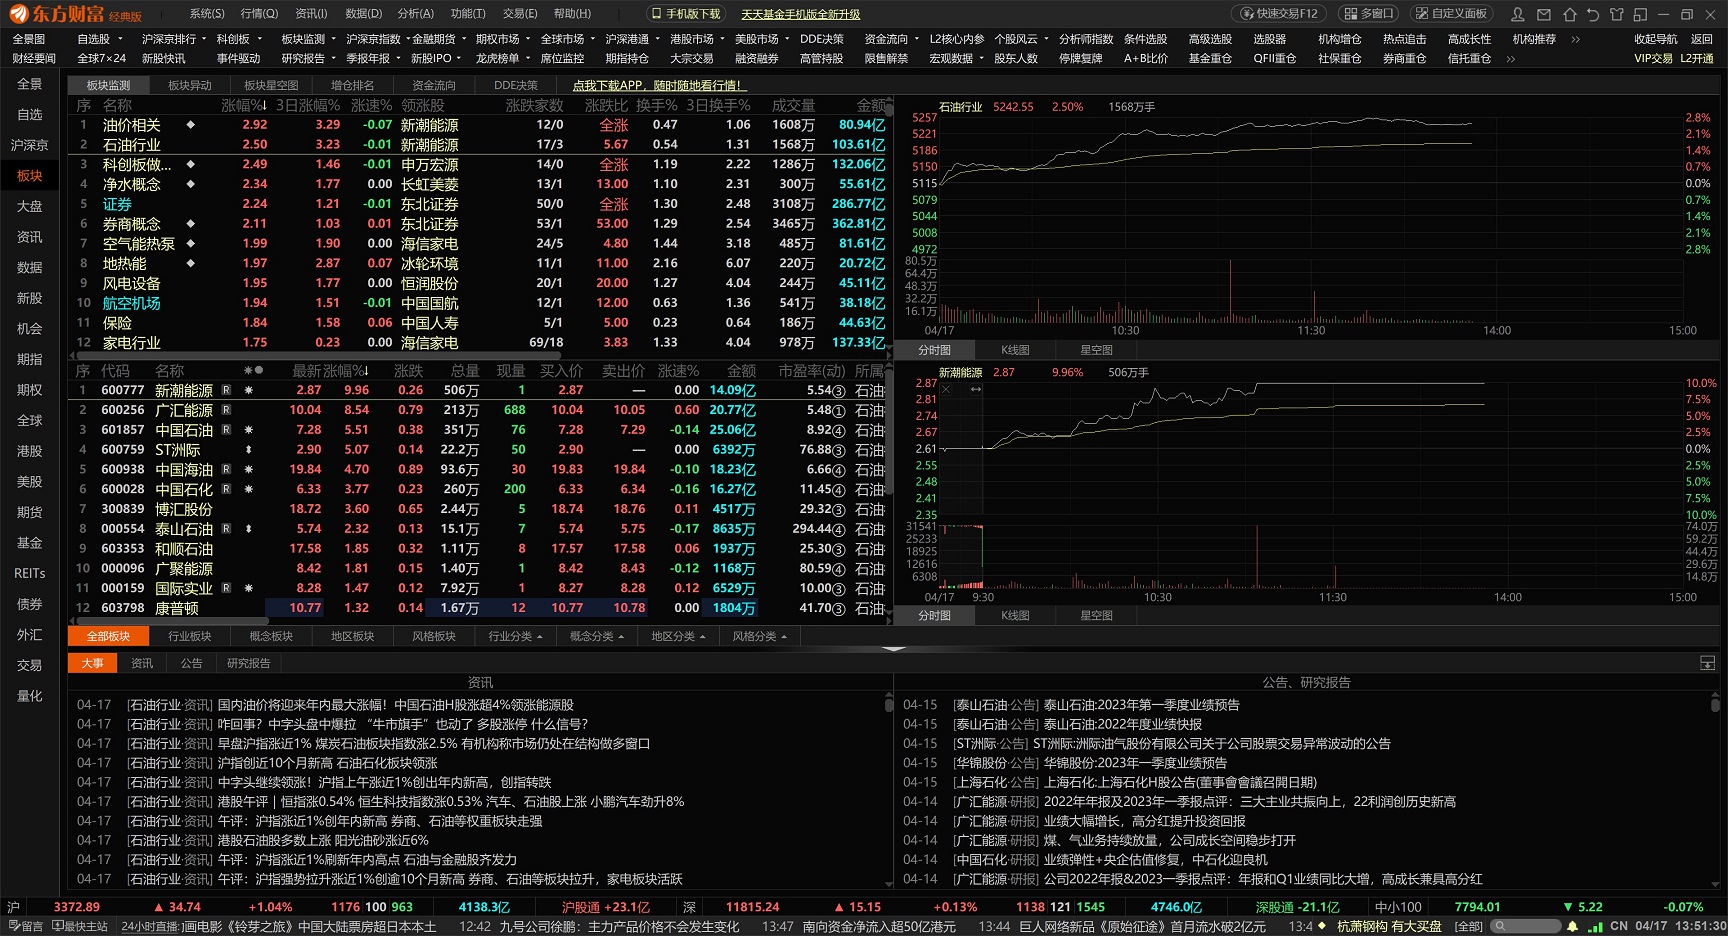
Task: Open the mail messages icon
Action: point(1544,14)
